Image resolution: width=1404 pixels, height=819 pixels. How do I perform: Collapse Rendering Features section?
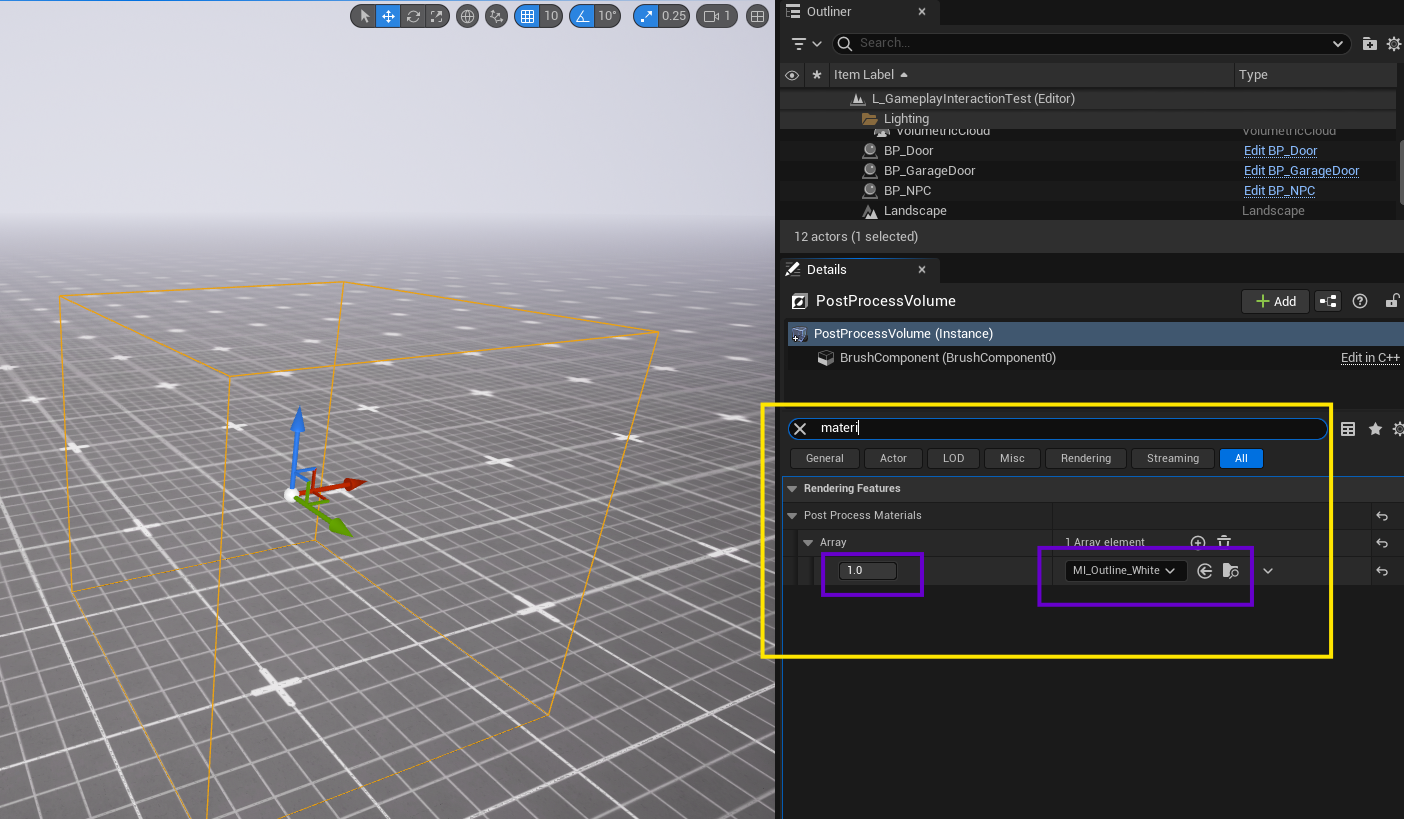pos(793,489)
